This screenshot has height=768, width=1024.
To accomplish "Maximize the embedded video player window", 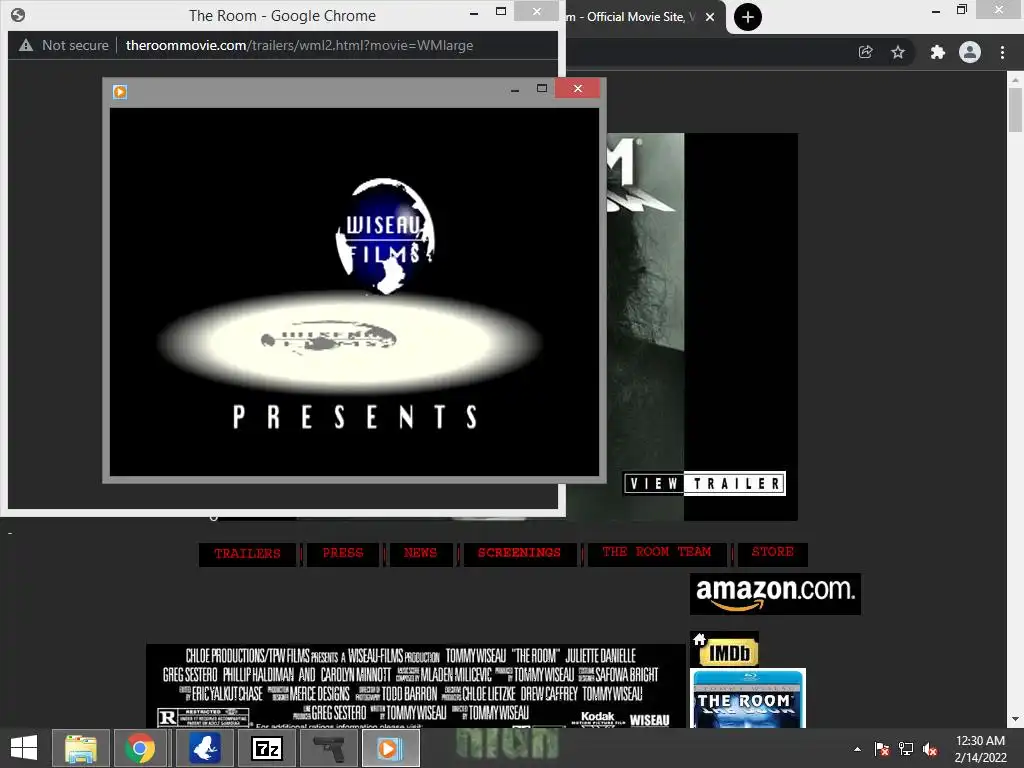I will pyautogui.click(x=542, y=88).
